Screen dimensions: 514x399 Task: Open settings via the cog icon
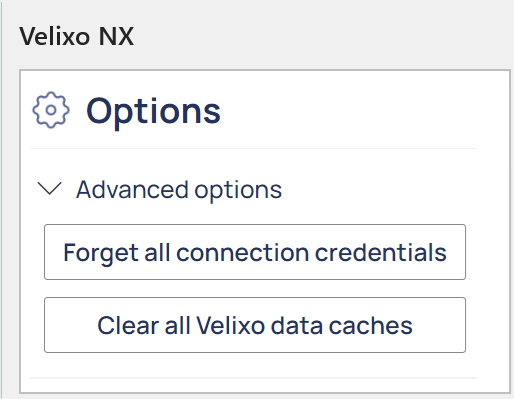[51, 110]
